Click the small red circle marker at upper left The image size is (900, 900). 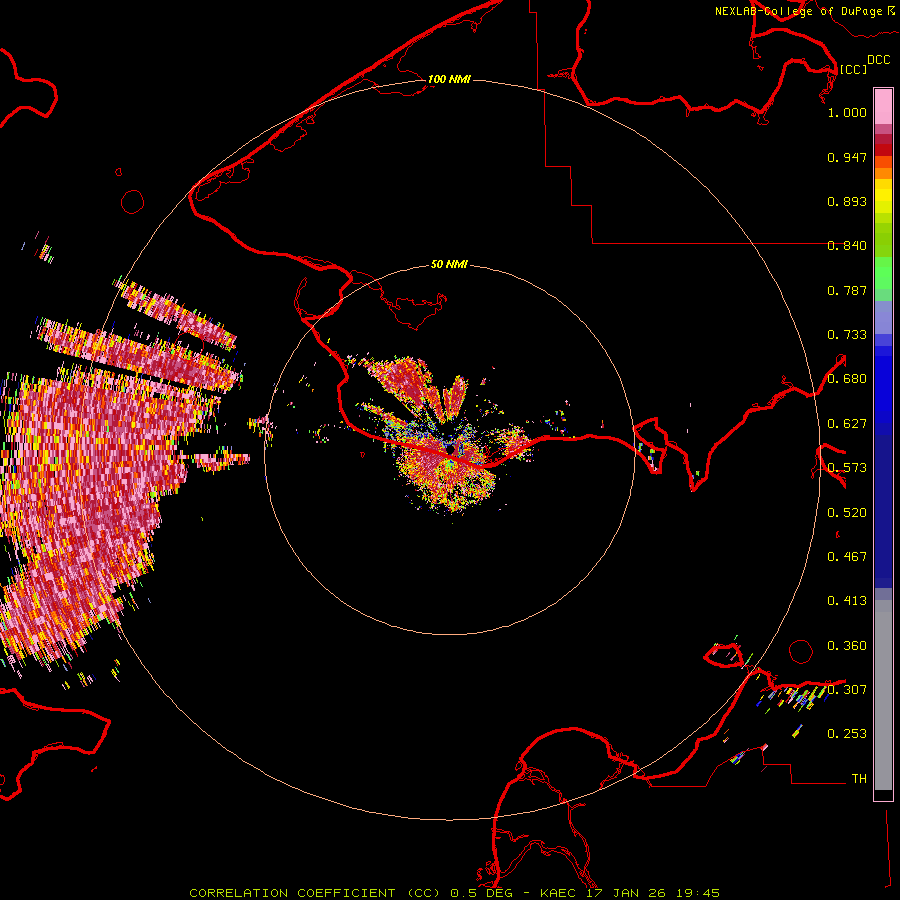pos(133,202)
